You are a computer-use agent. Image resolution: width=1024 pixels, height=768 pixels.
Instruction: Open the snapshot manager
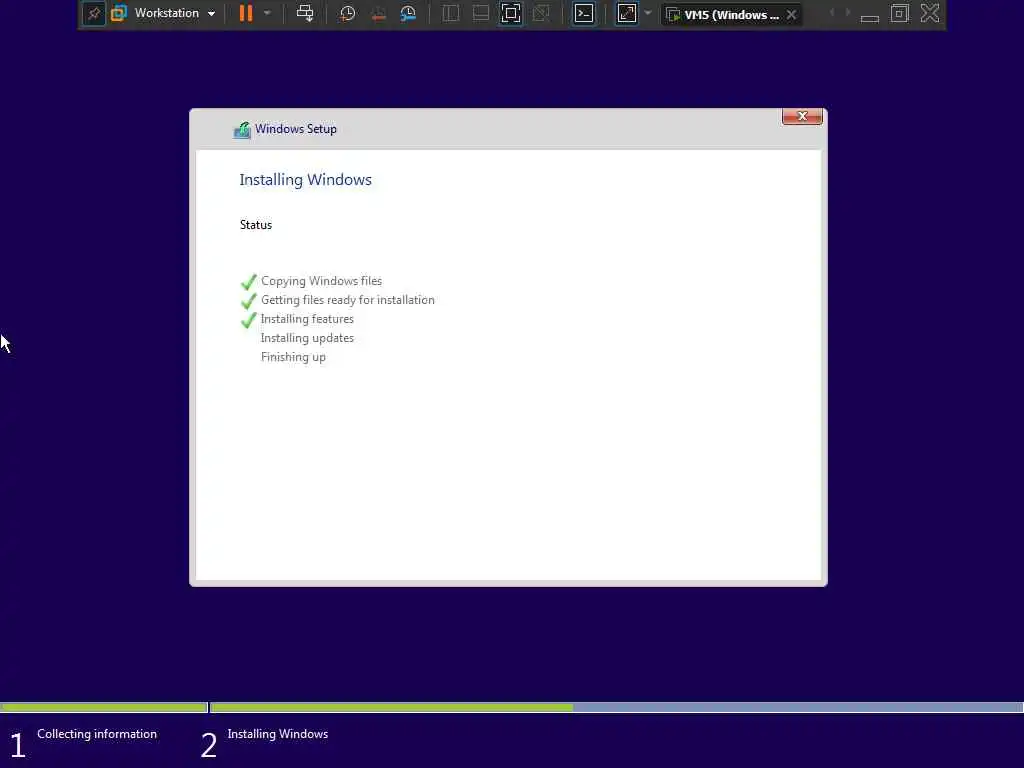pyautogui.click(x=408, y=14)
